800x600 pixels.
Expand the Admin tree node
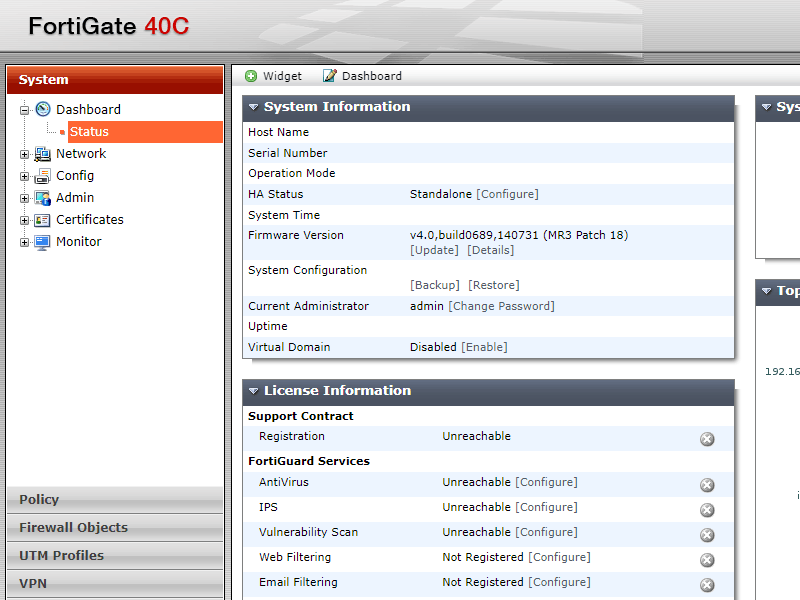coord(24,198)
